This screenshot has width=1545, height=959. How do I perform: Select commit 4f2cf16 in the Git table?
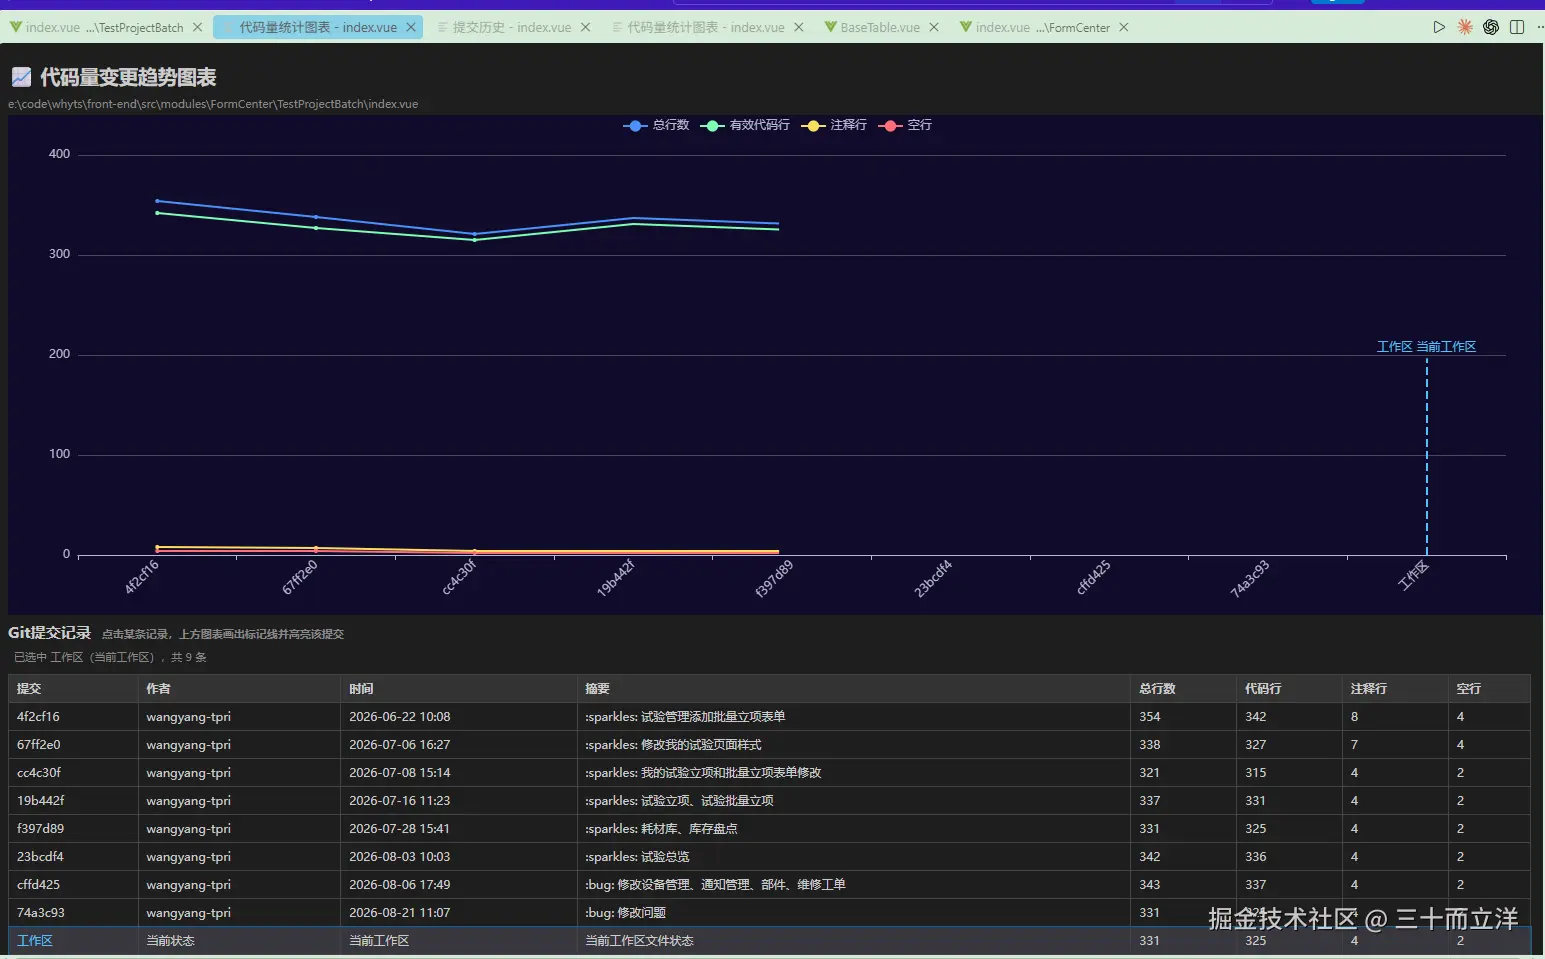pyautogui.click(x=769, y=717)
